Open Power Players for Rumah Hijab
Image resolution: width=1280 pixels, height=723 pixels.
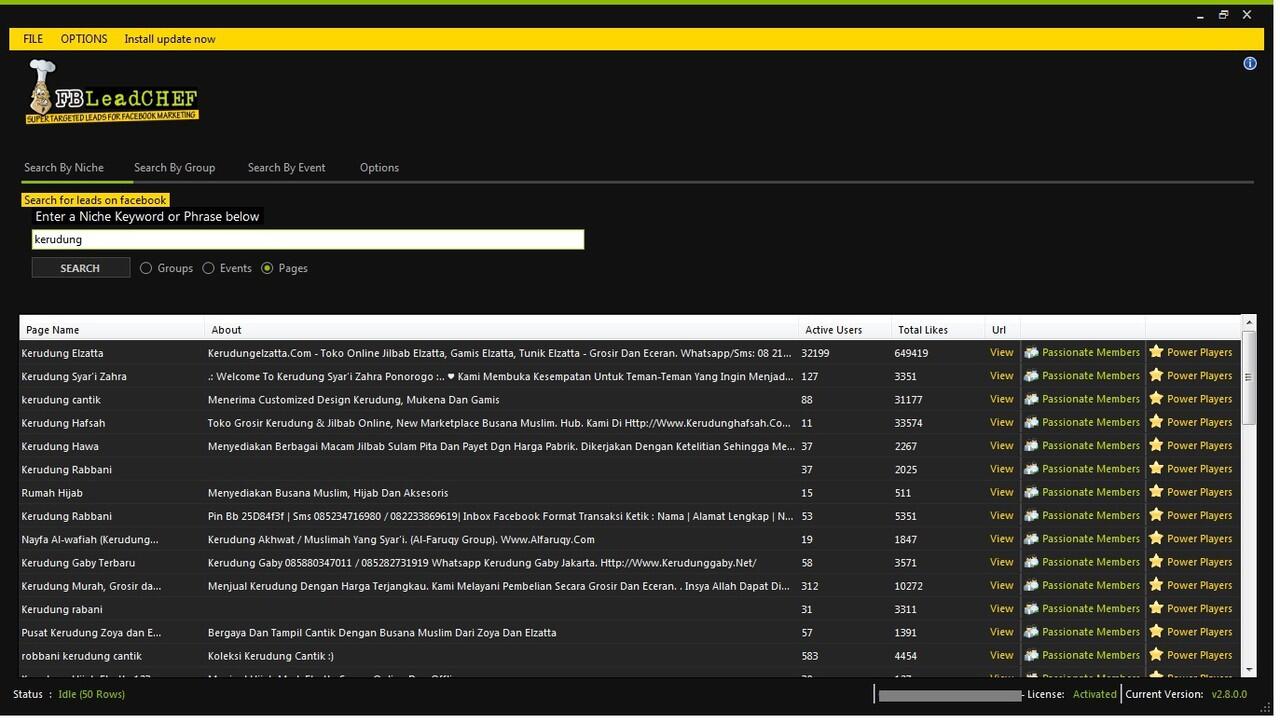tap(1190, 492)
